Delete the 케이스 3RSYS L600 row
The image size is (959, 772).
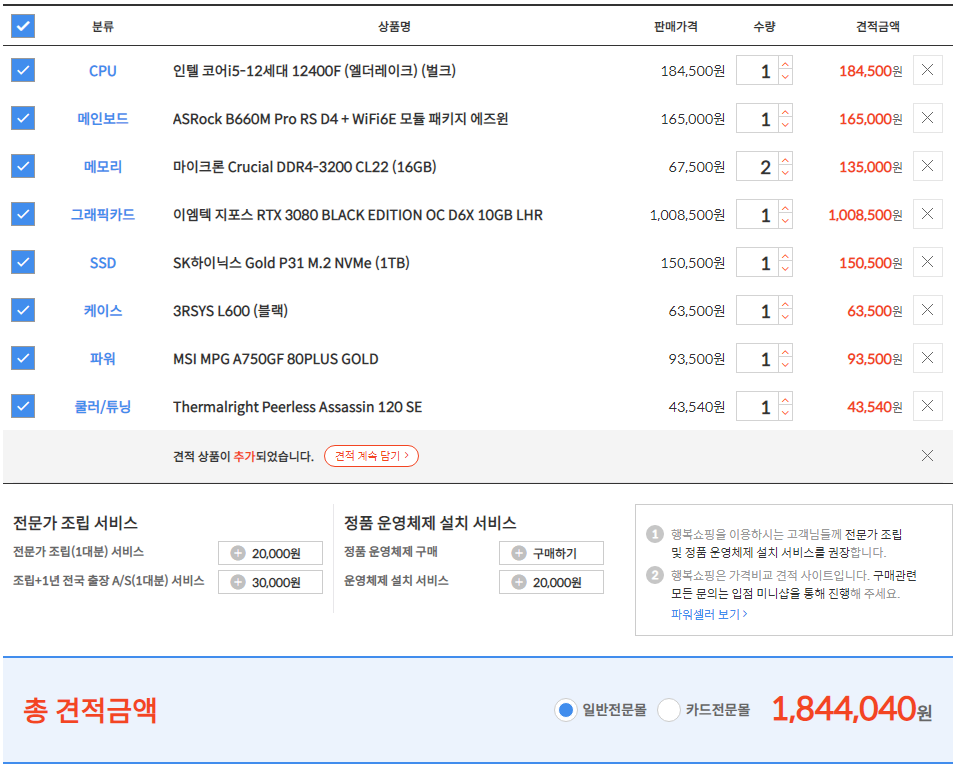click(x=927, y=310)
